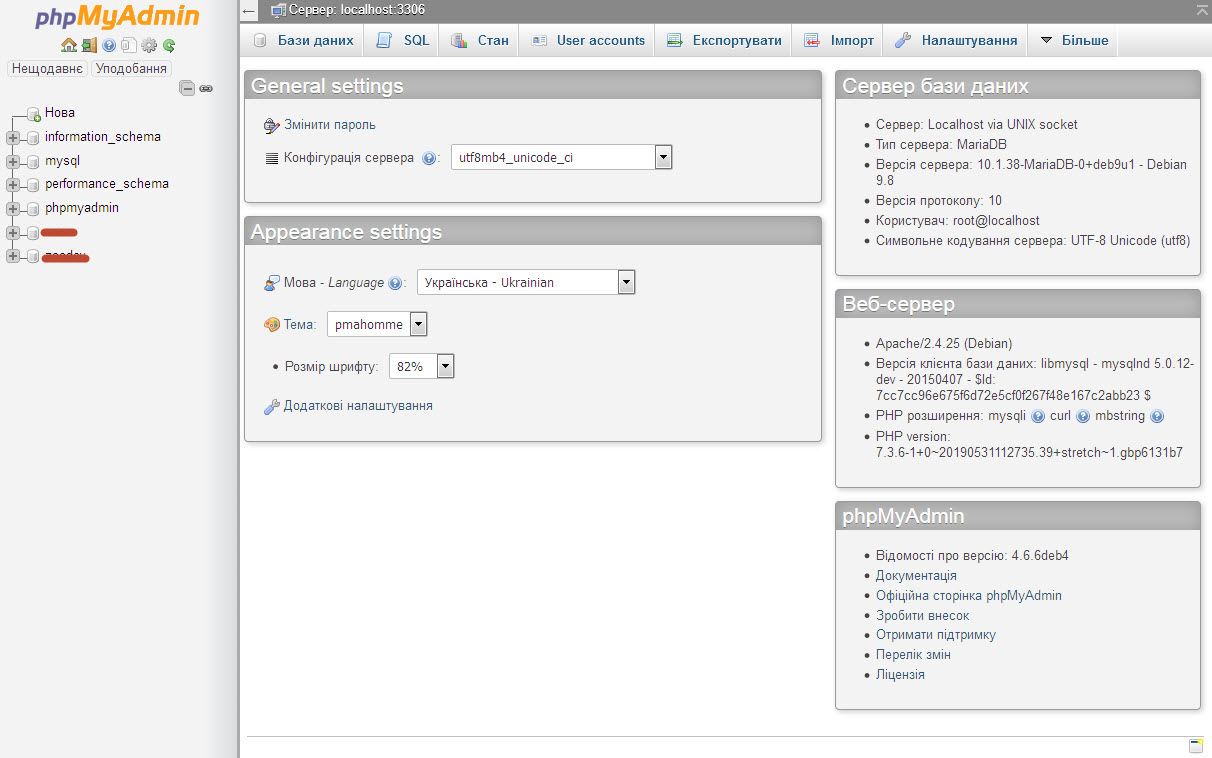Expand the performance_schema database node
Viewport: 1212px width, 758px height.
coord(13,184)
